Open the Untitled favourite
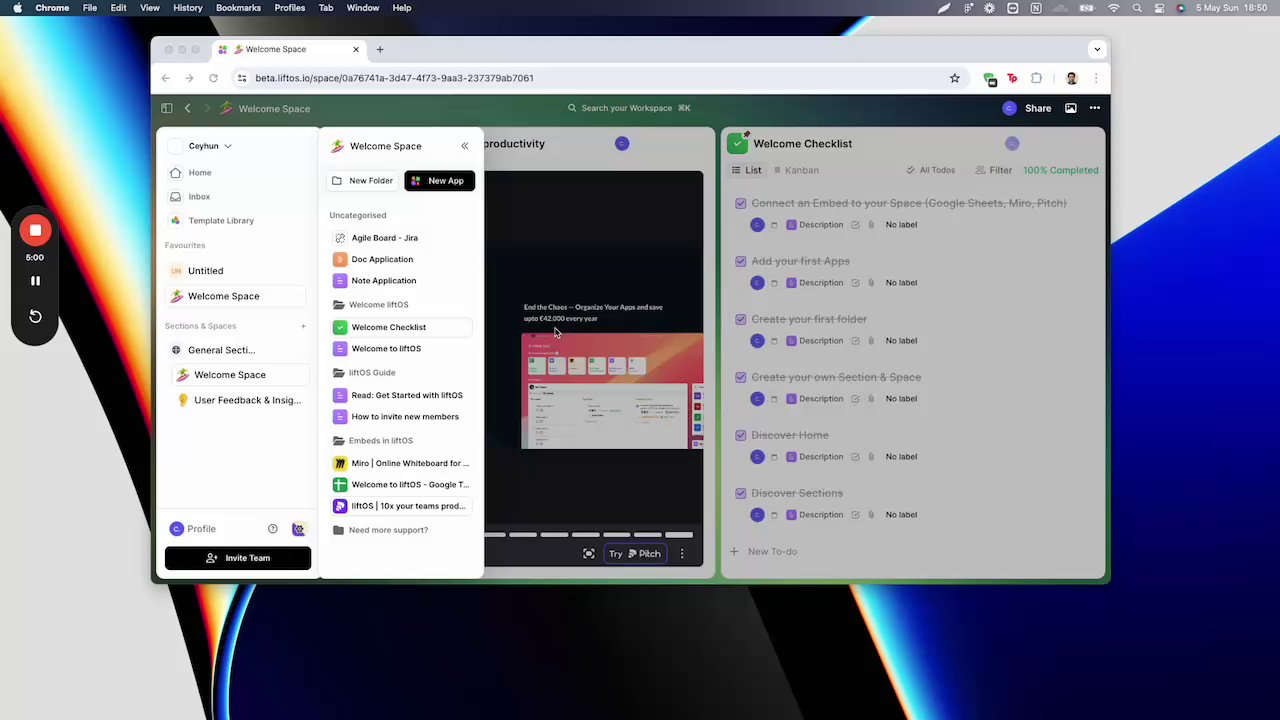This screenshot has width=1280, height=720. 205,271
